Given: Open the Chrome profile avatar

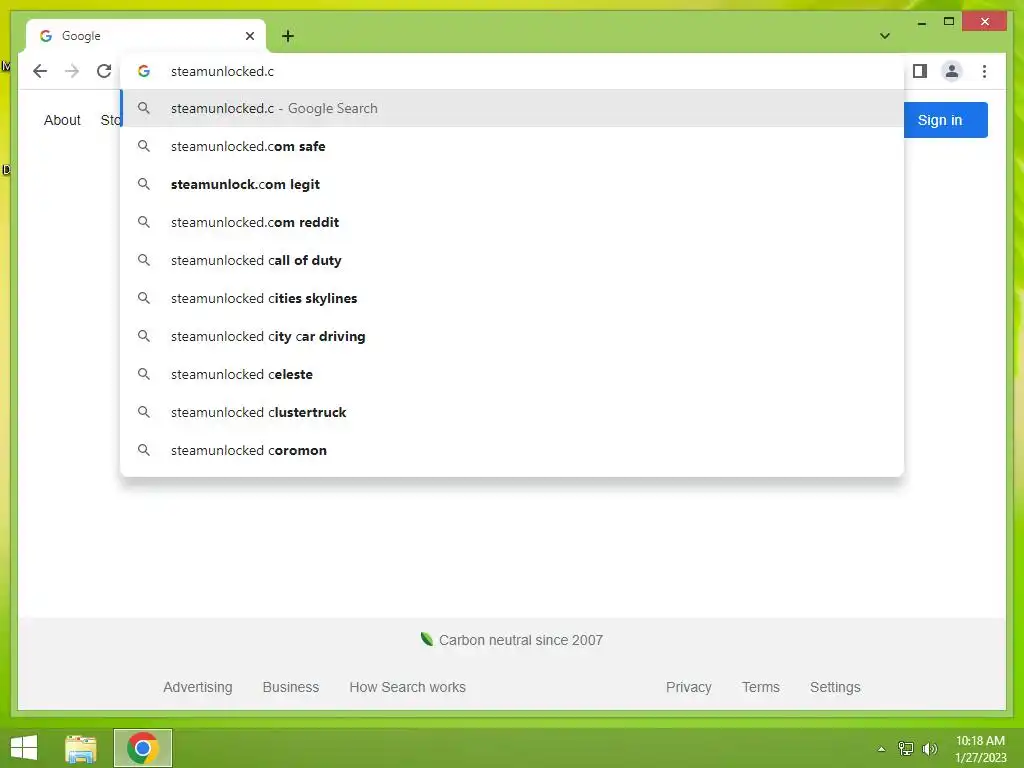Looking at the screenshot, I should click(x=952, y=71).
